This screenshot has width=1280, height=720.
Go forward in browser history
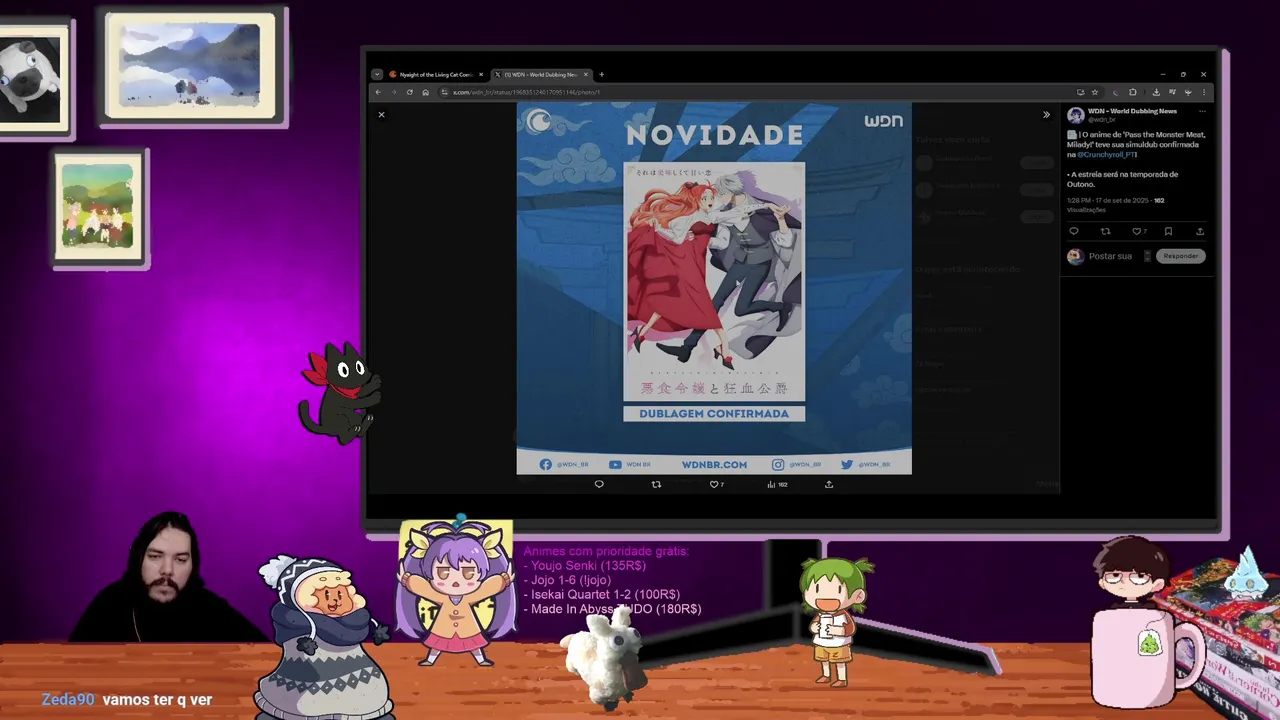(393, 92)
